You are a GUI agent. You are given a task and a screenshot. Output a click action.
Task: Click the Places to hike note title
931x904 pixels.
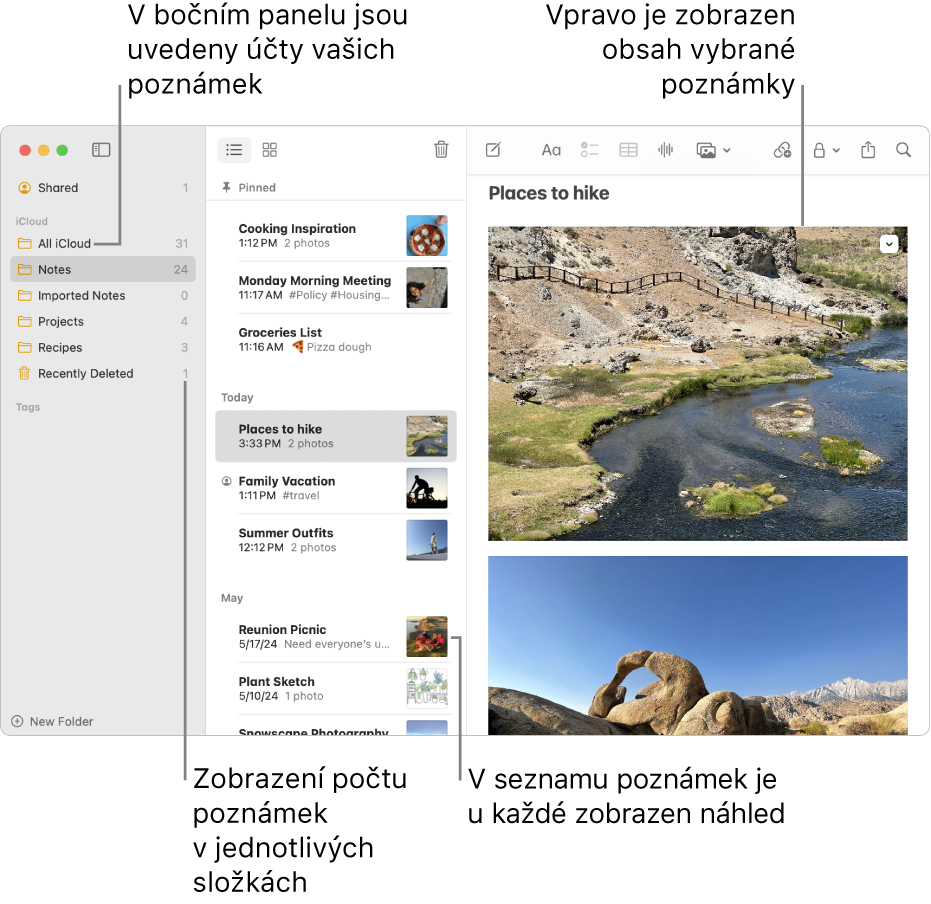click(549, 194)
